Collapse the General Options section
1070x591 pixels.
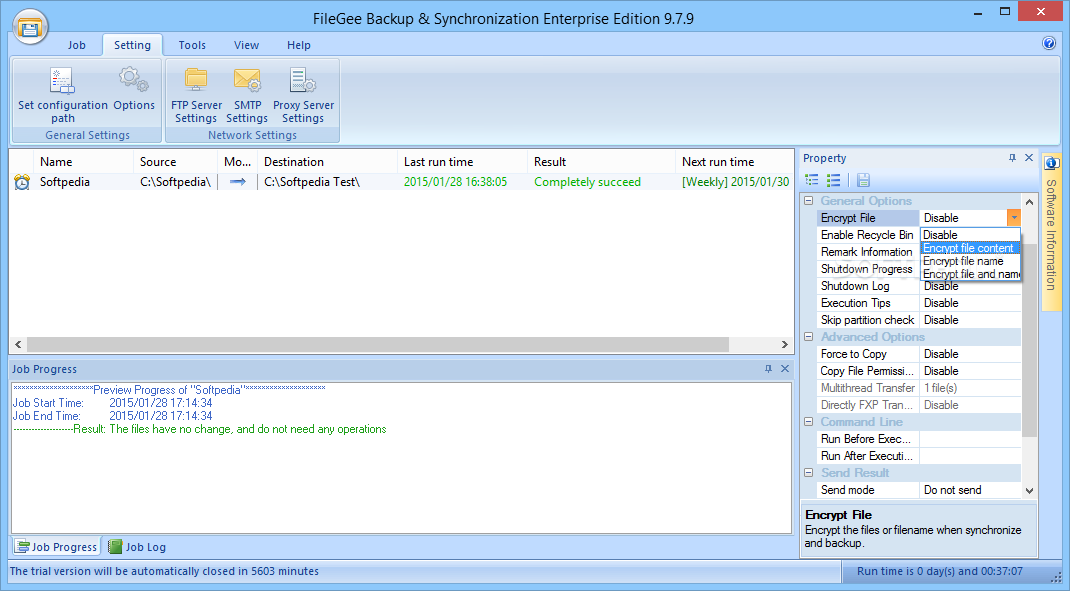(x=809, y=201)
